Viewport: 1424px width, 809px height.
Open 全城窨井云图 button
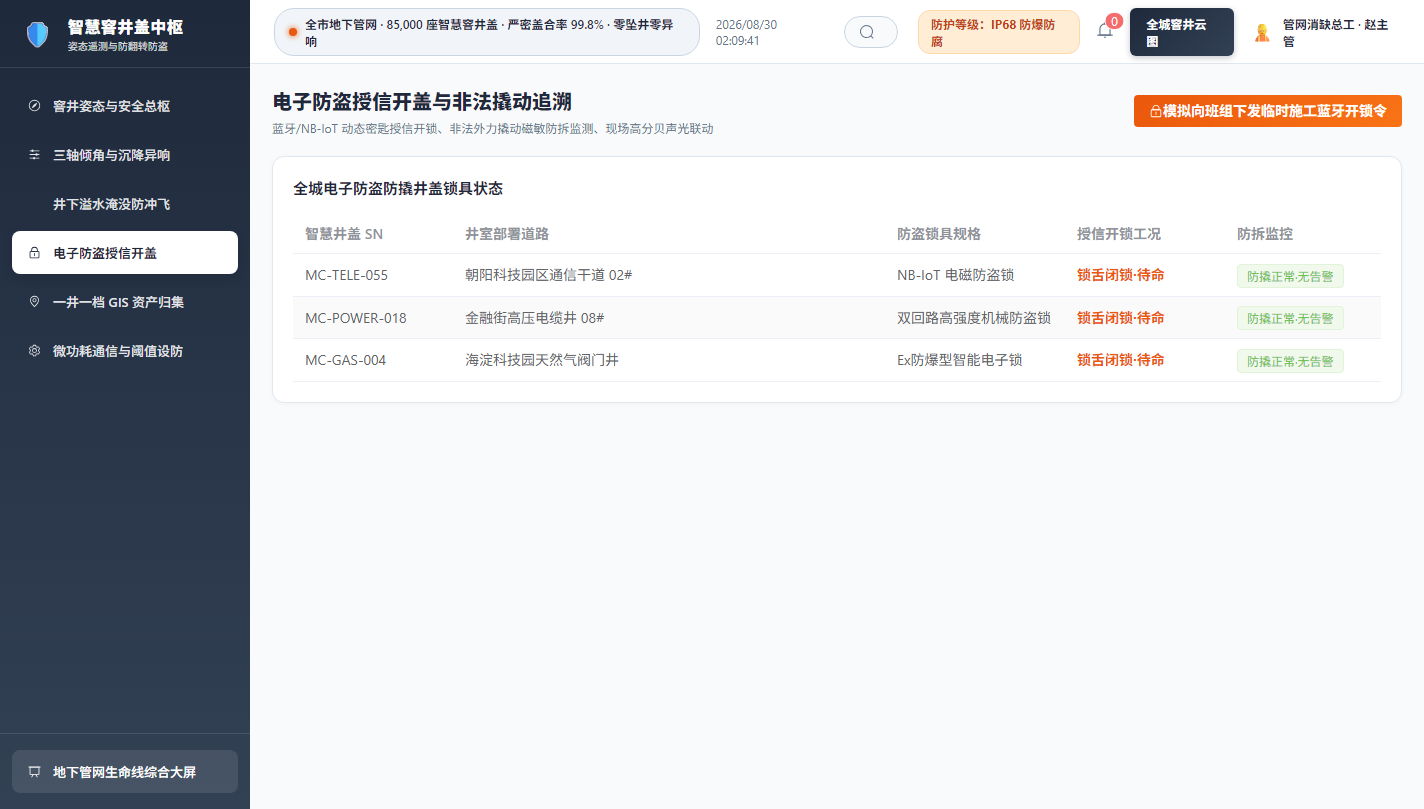coord(1182,32)
